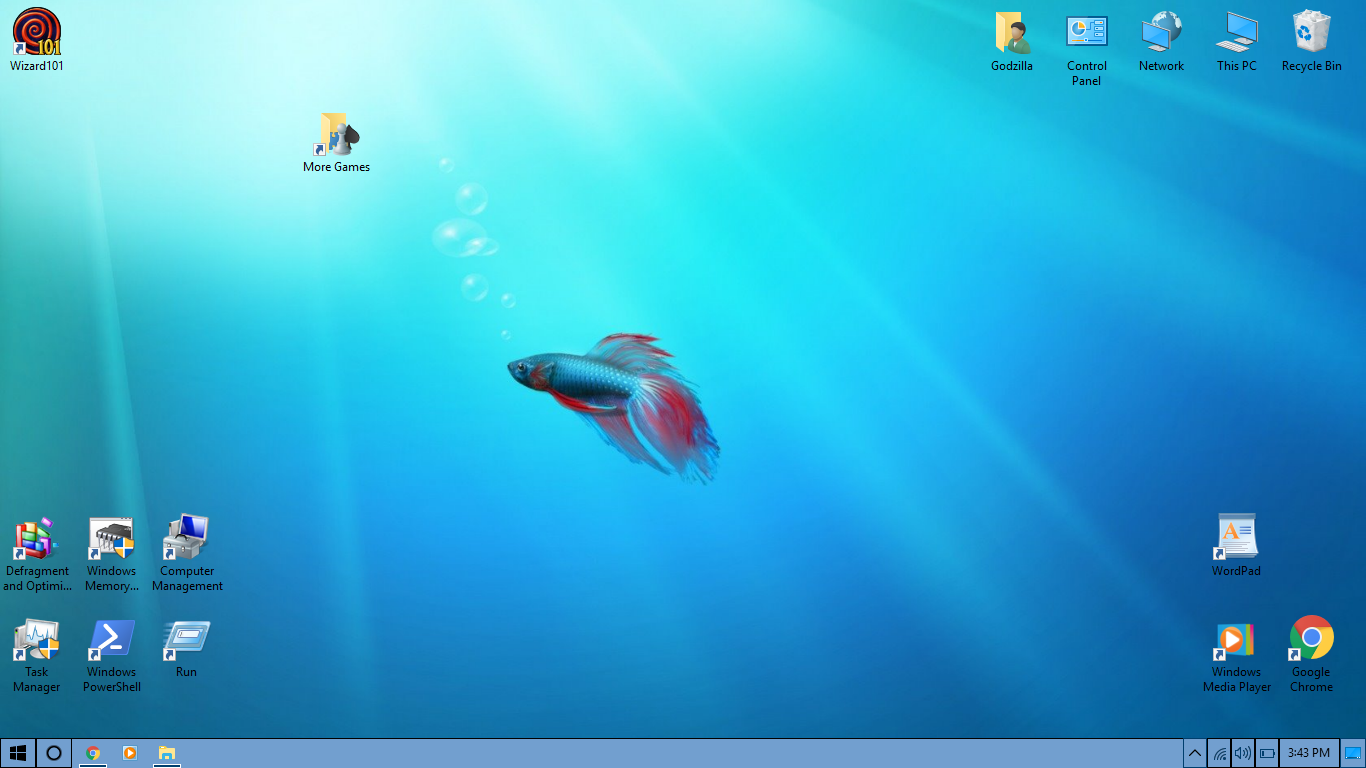Viewport: 1366px width, 768px height.
Task: Open the 3:43 PM clock flyout
Action: tap(1309, 753)
